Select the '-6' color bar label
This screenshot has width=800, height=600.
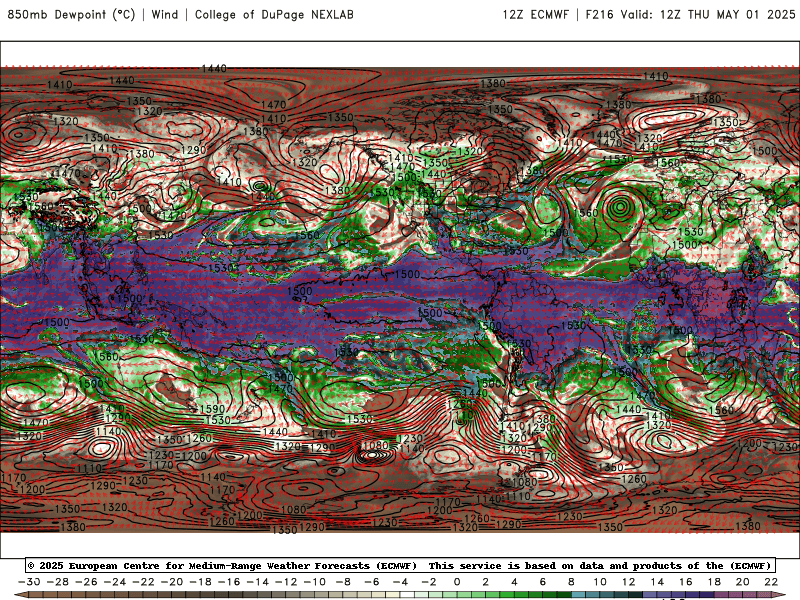[372, 582]
